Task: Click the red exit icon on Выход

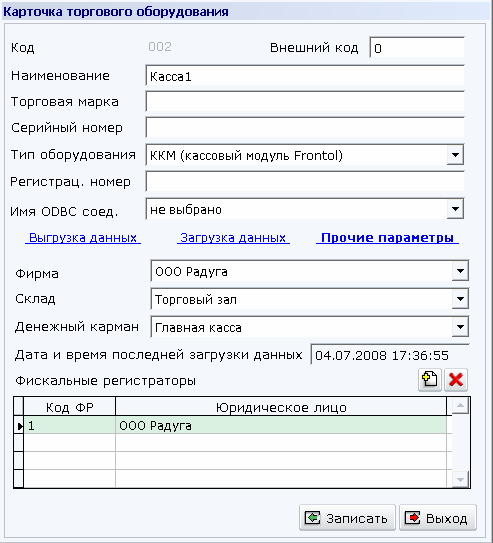Action: (x=412, y=518)
